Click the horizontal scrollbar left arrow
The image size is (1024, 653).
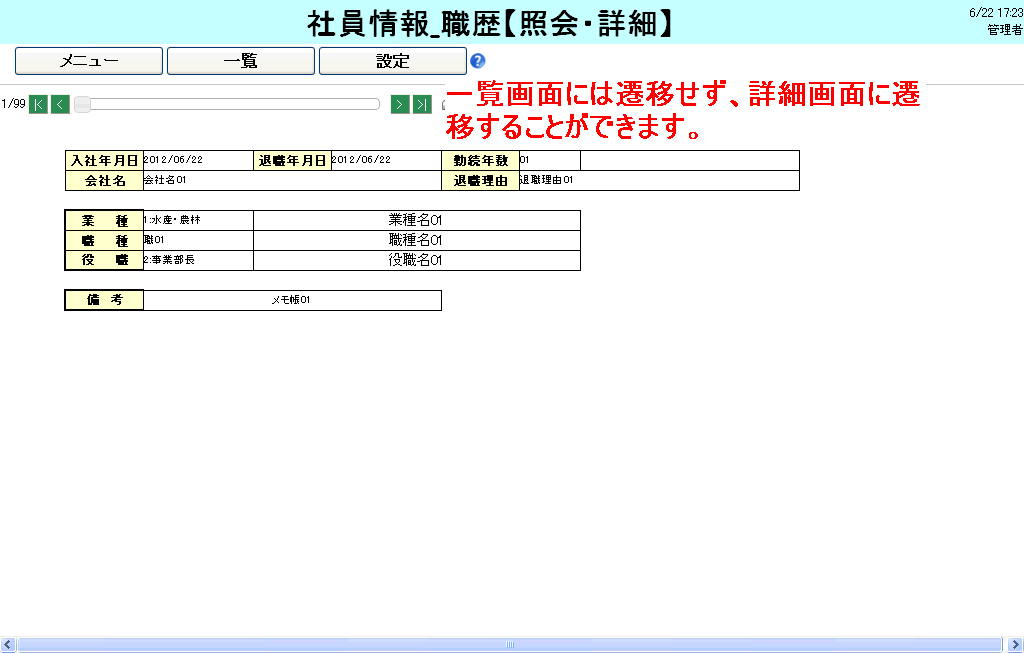pos(8,645)
